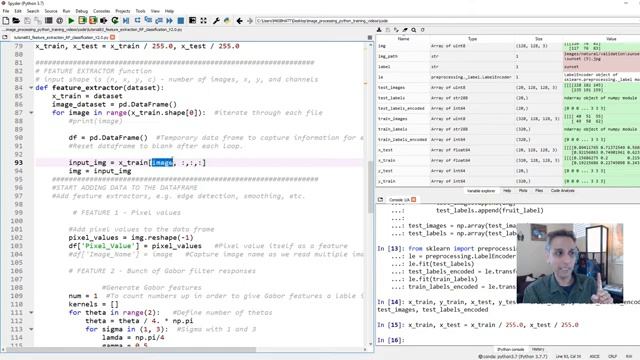This screenshot has width=640, height=360.
Task: Open the Consoles menu
Action: point(101,11)
